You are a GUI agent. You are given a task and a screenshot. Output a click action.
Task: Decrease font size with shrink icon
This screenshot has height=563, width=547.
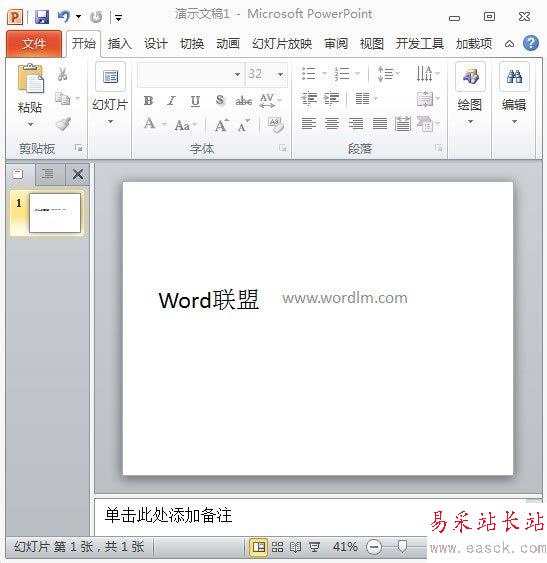(244, 125)
